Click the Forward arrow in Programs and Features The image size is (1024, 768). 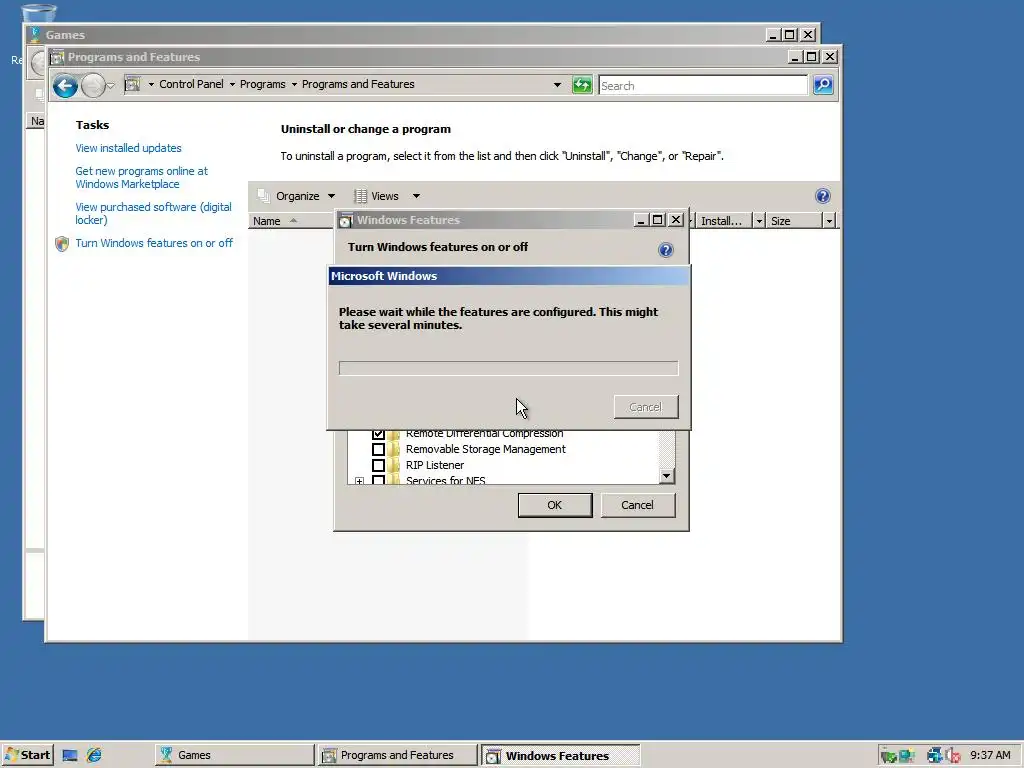click(x=93, y=86)
